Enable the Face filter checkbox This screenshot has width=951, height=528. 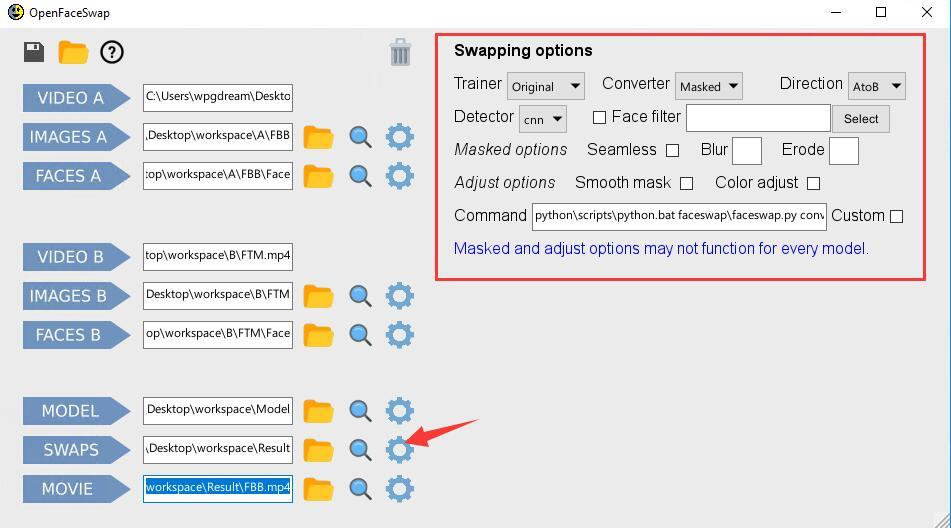599,118
